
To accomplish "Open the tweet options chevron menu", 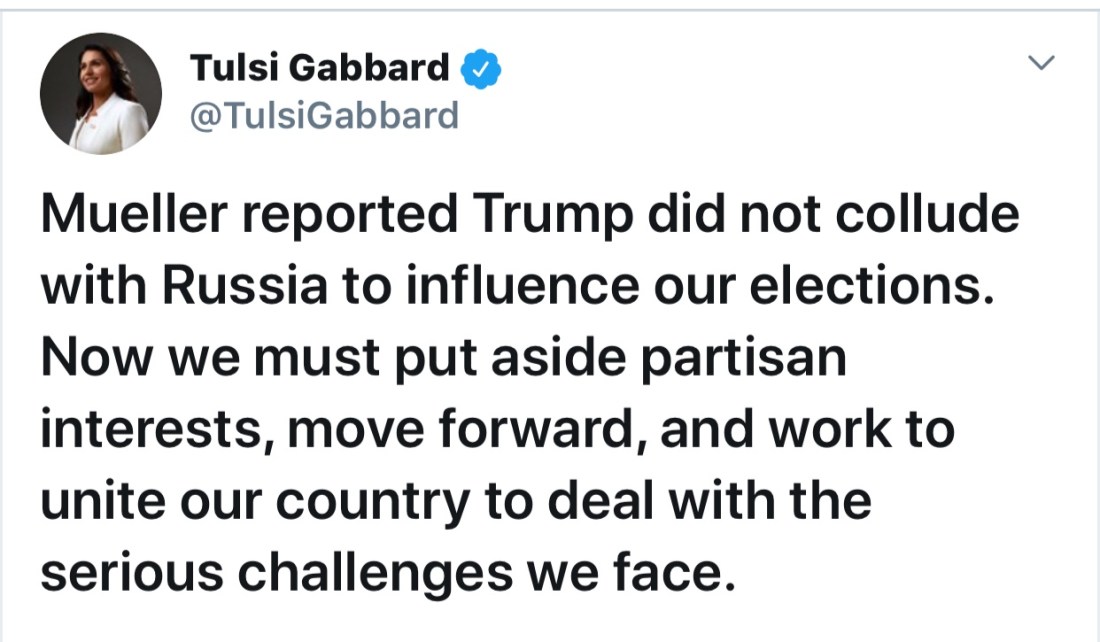I will [1042, 64].
